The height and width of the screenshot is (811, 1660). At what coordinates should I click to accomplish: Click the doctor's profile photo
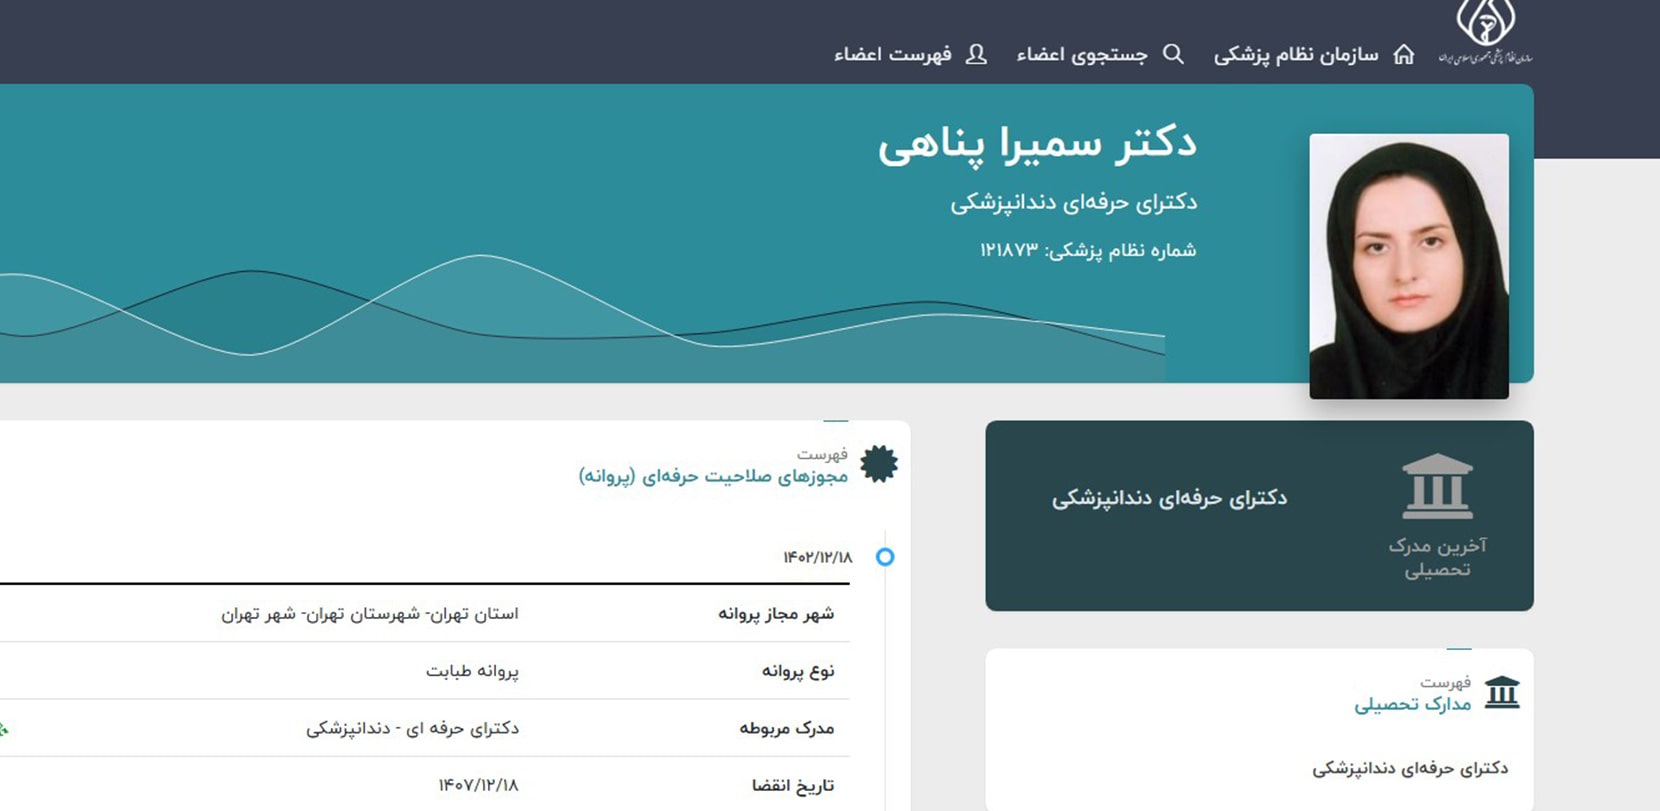1408,266
